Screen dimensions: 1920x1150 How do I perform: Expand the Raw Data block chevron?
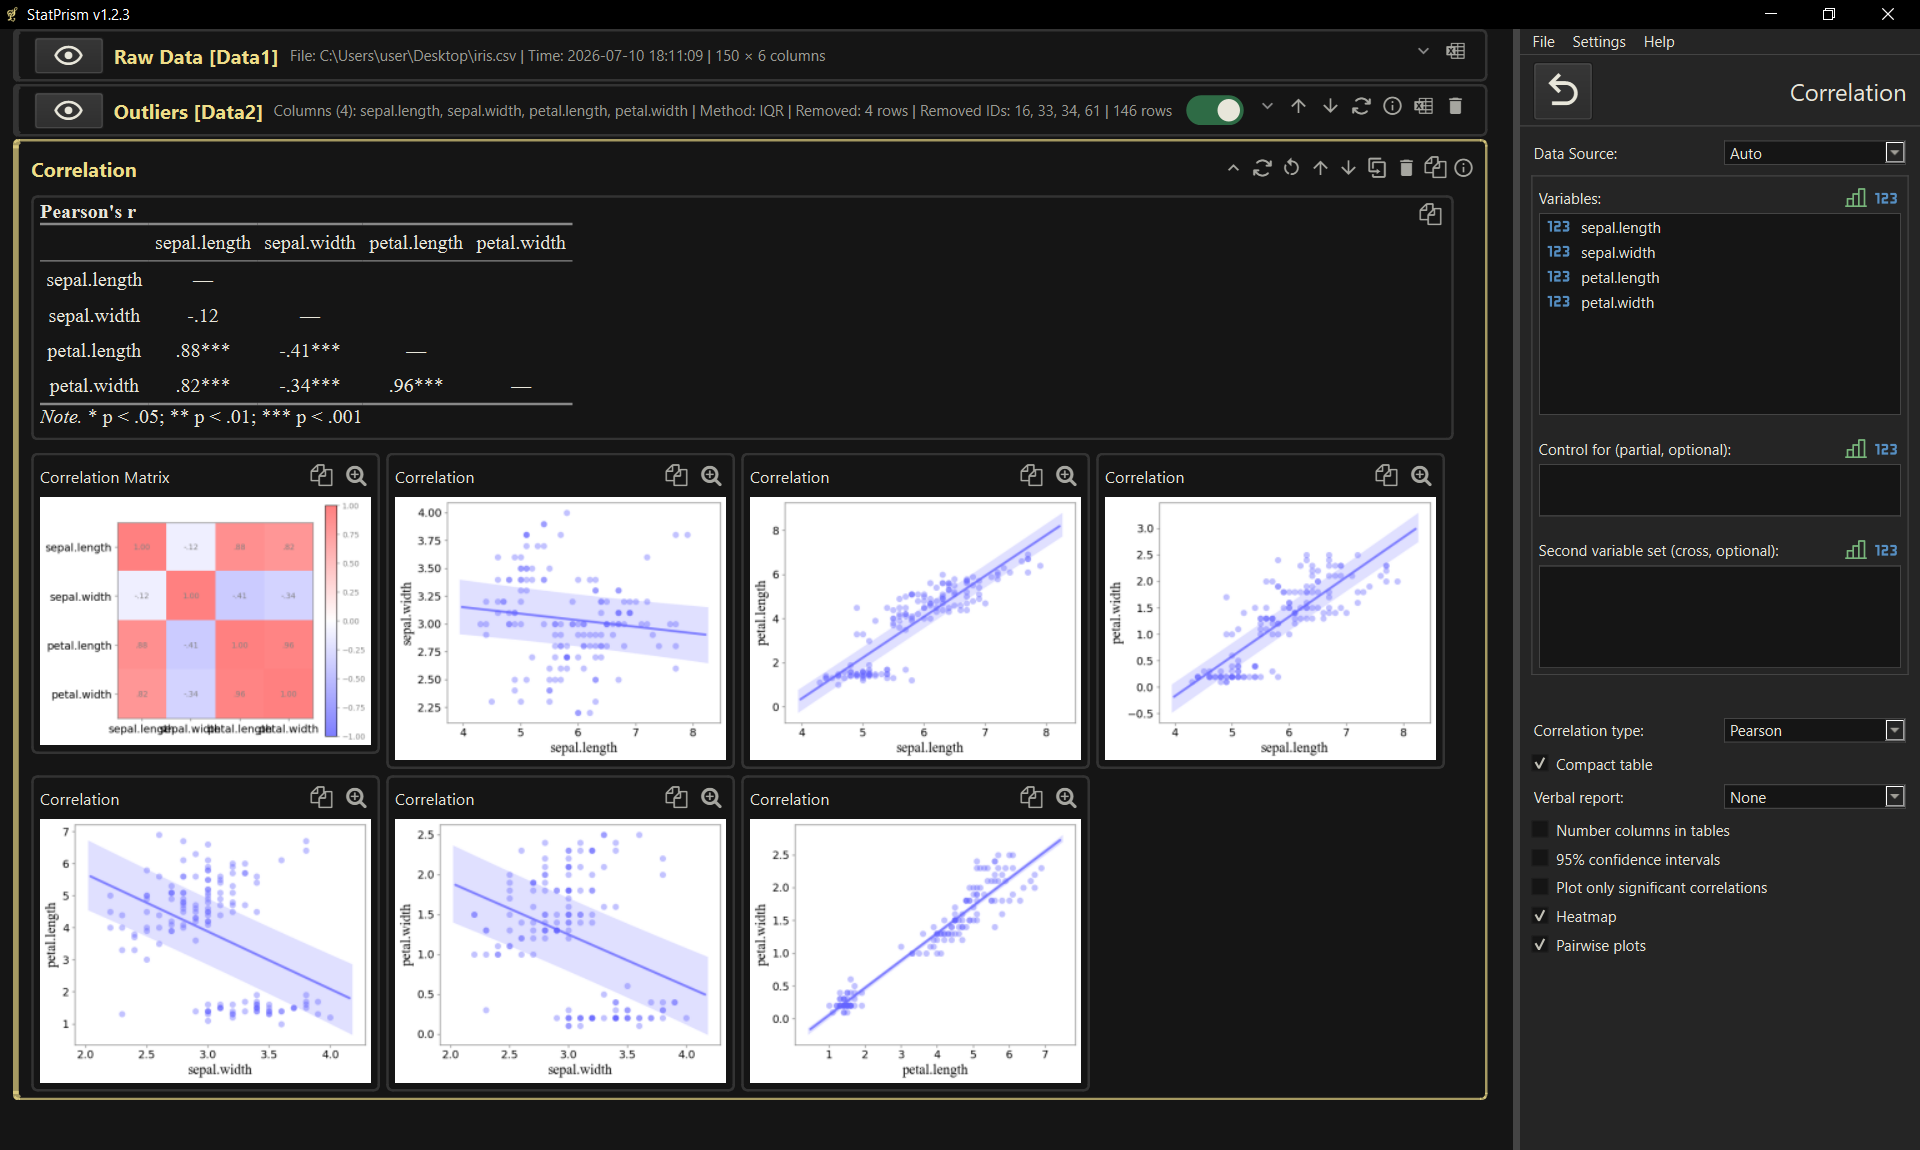coord(1423,52)
